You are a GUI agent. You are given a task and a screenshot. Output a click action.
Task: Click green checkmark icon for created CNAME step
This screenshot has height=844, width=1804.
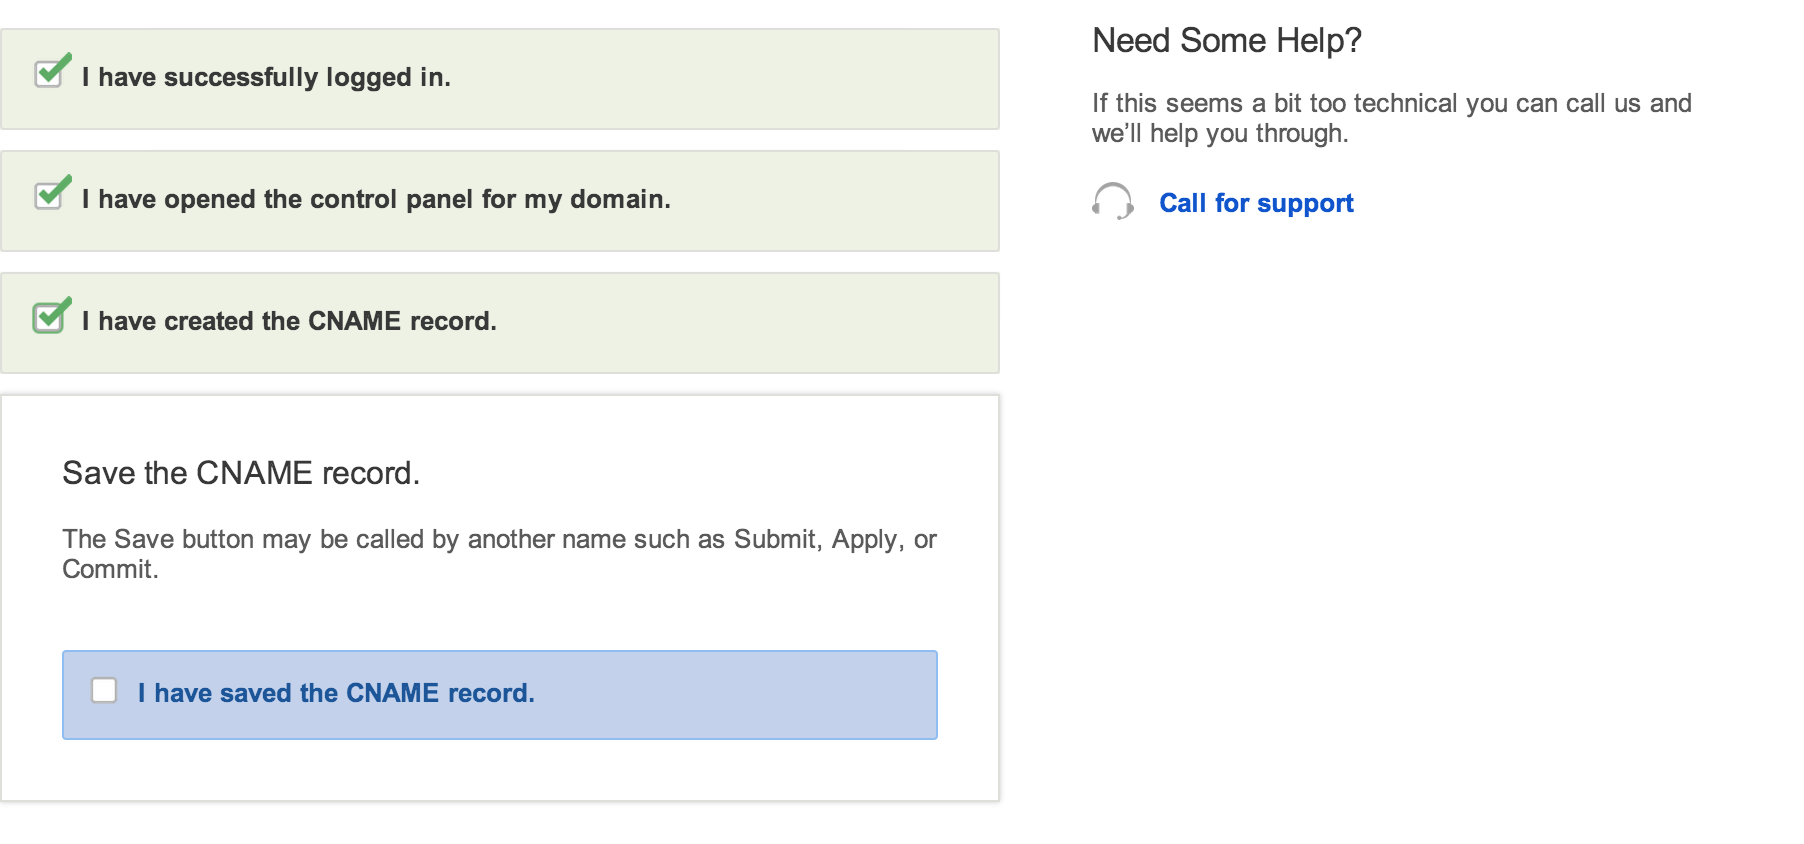click(53, 315)
